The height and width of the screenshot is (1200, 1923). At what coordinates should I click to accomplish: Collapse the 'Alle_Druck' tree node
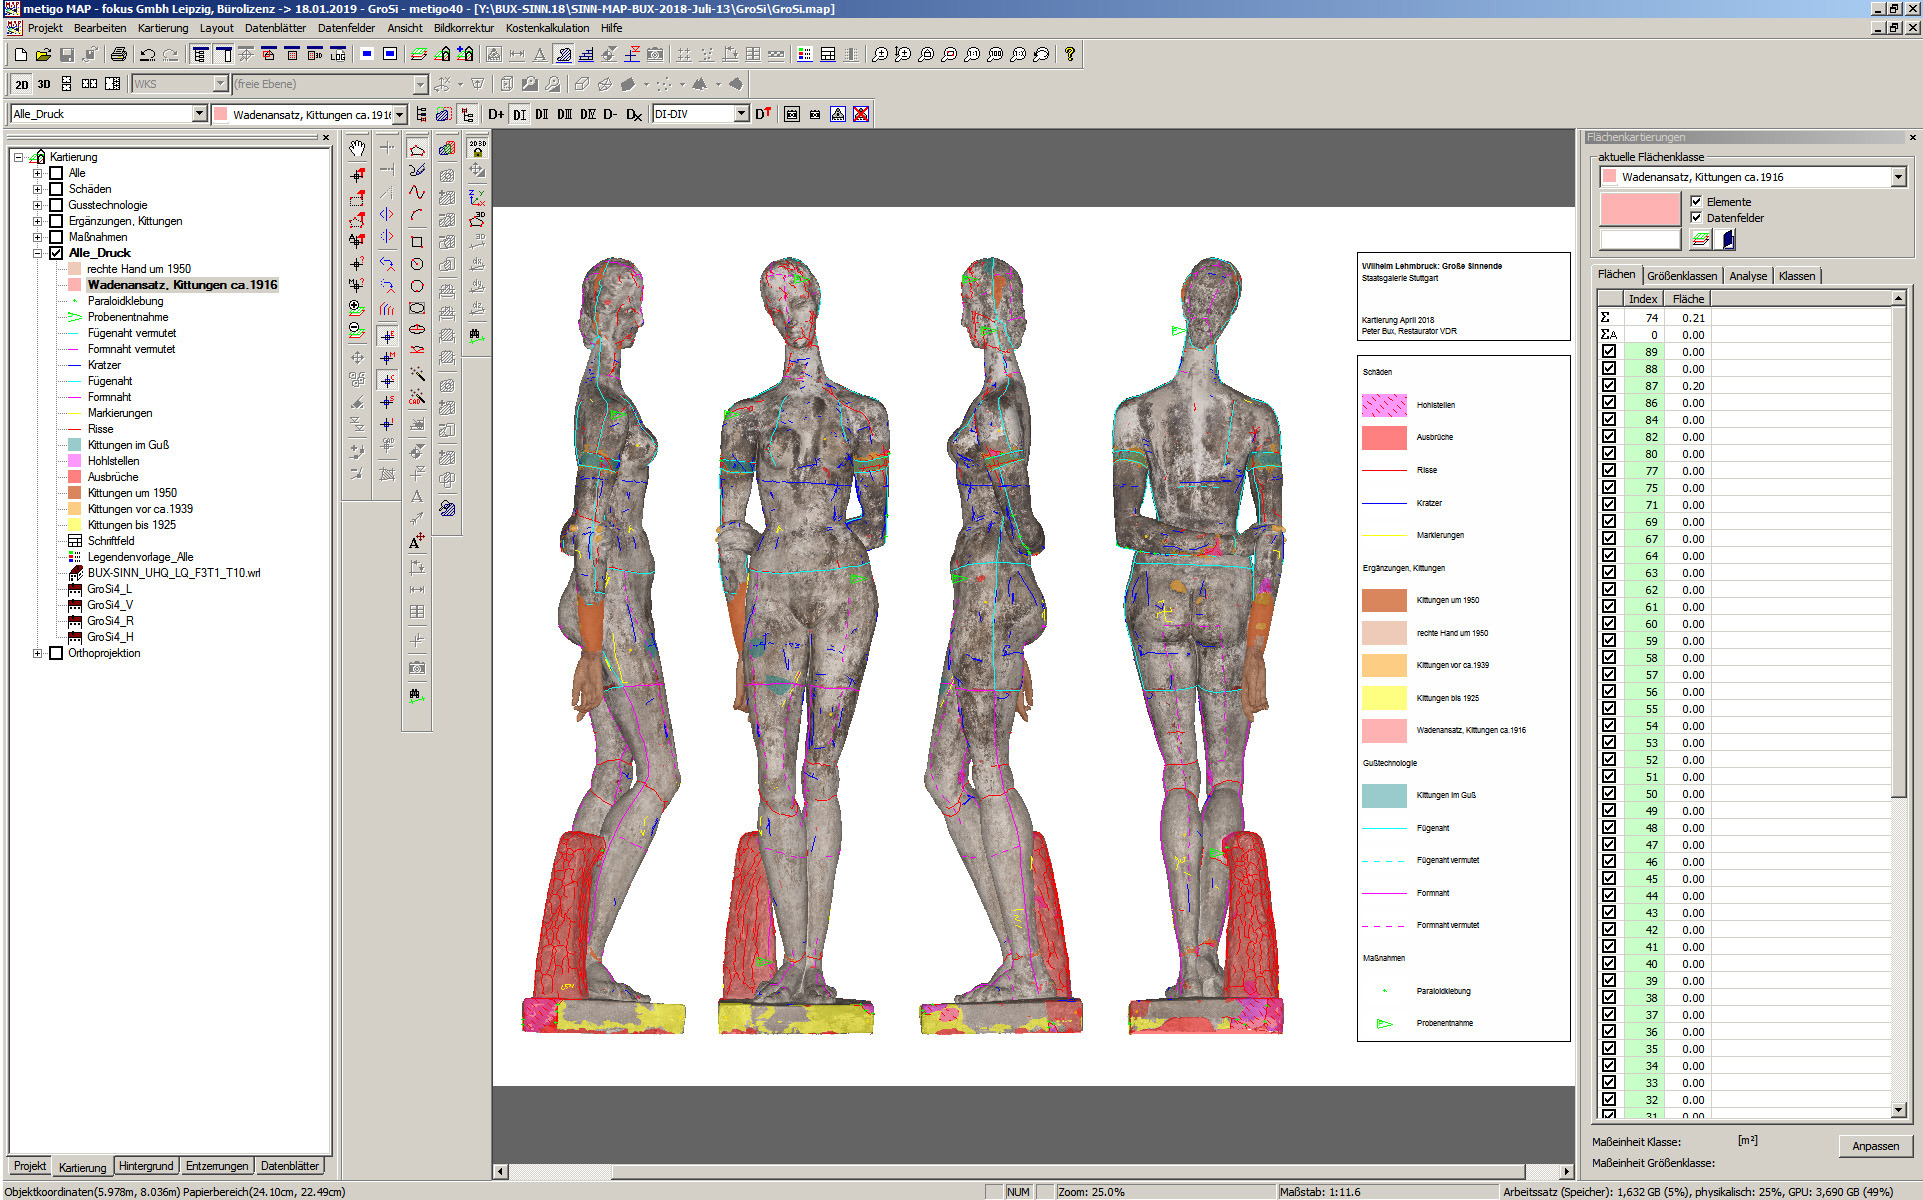[37, 253]
